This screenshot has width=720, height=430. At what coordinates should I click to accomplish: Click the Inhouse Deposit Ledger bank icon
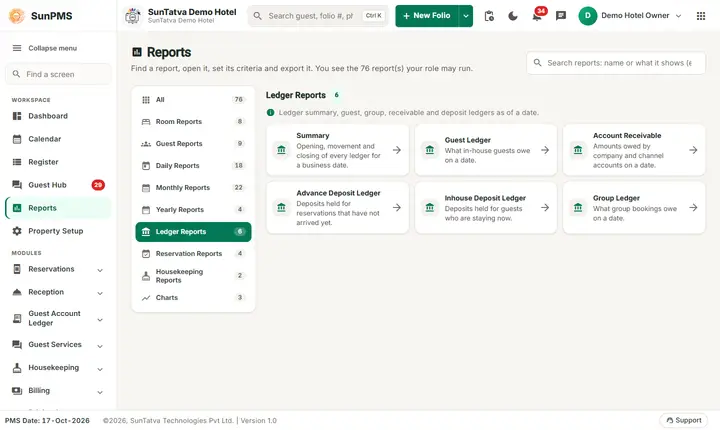[x=430, y=208]
